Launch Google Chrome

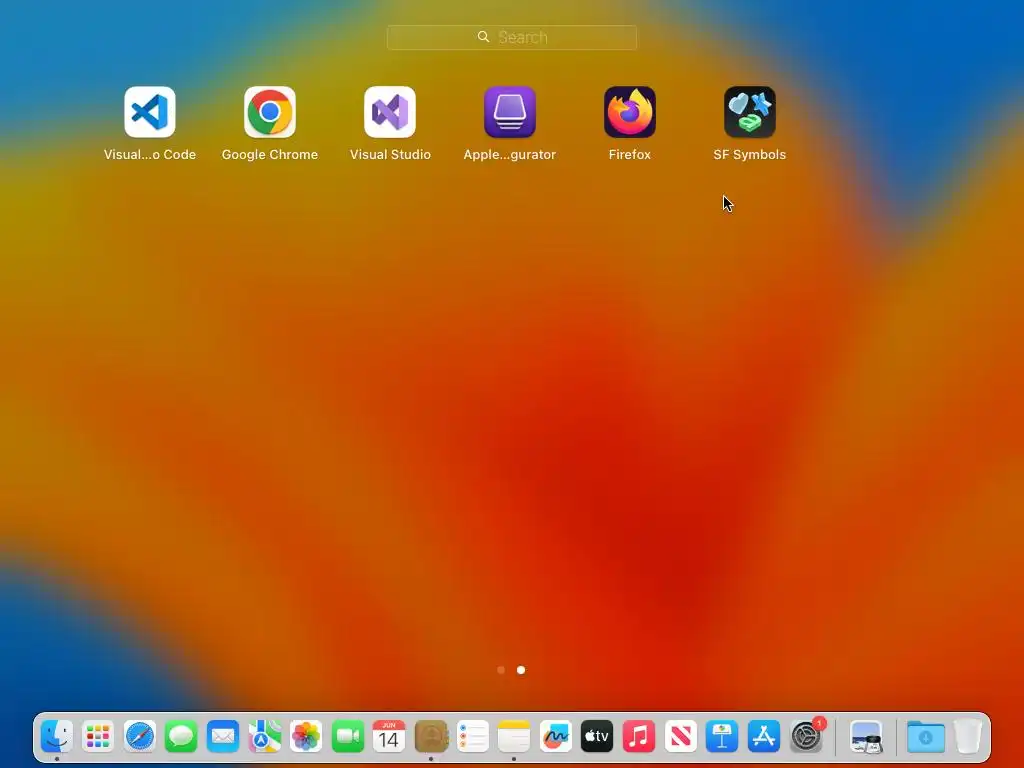pyautogui.click(x=270, y=112)
